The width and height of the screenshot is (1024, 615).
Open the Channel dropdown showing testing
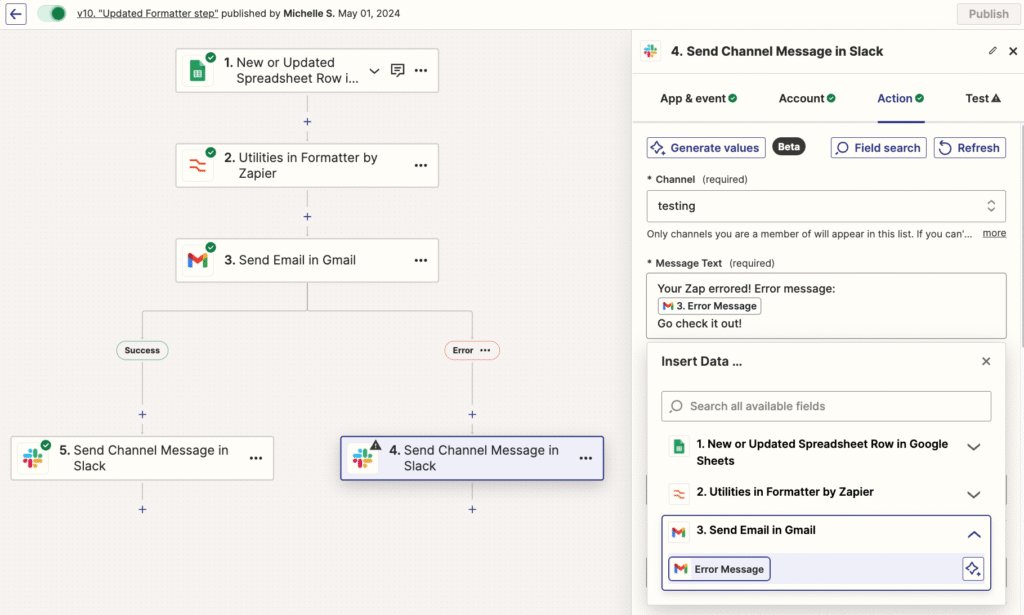826,206
